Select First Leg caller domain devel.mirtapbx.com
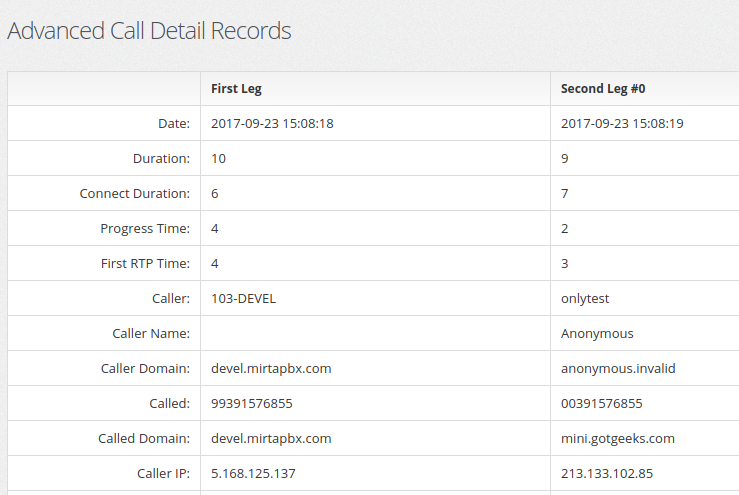739x495 pixels. pos(271,369)
